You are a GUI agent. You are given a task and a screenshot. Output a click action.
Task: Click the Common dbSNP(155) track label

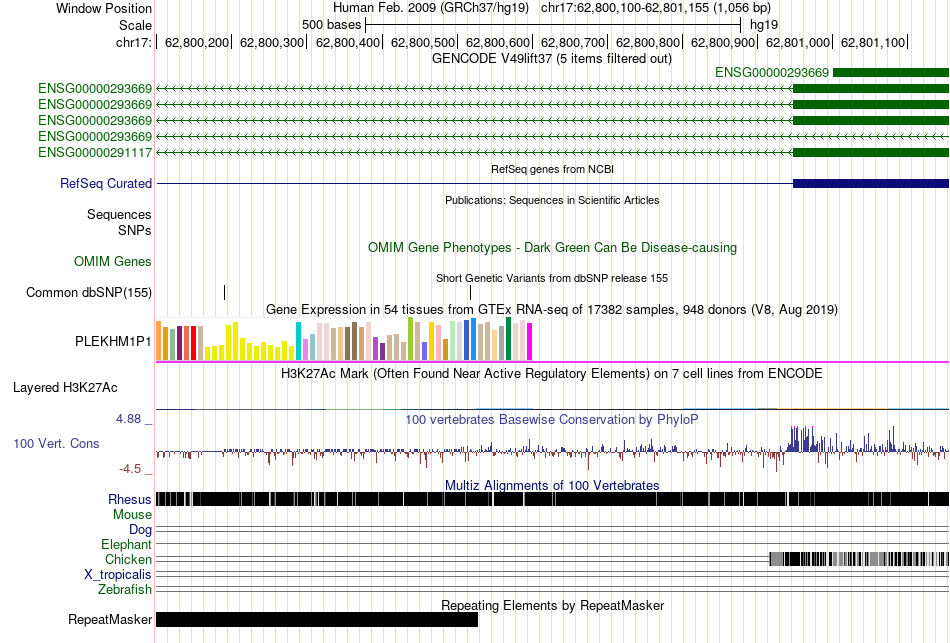click(89, 293)
